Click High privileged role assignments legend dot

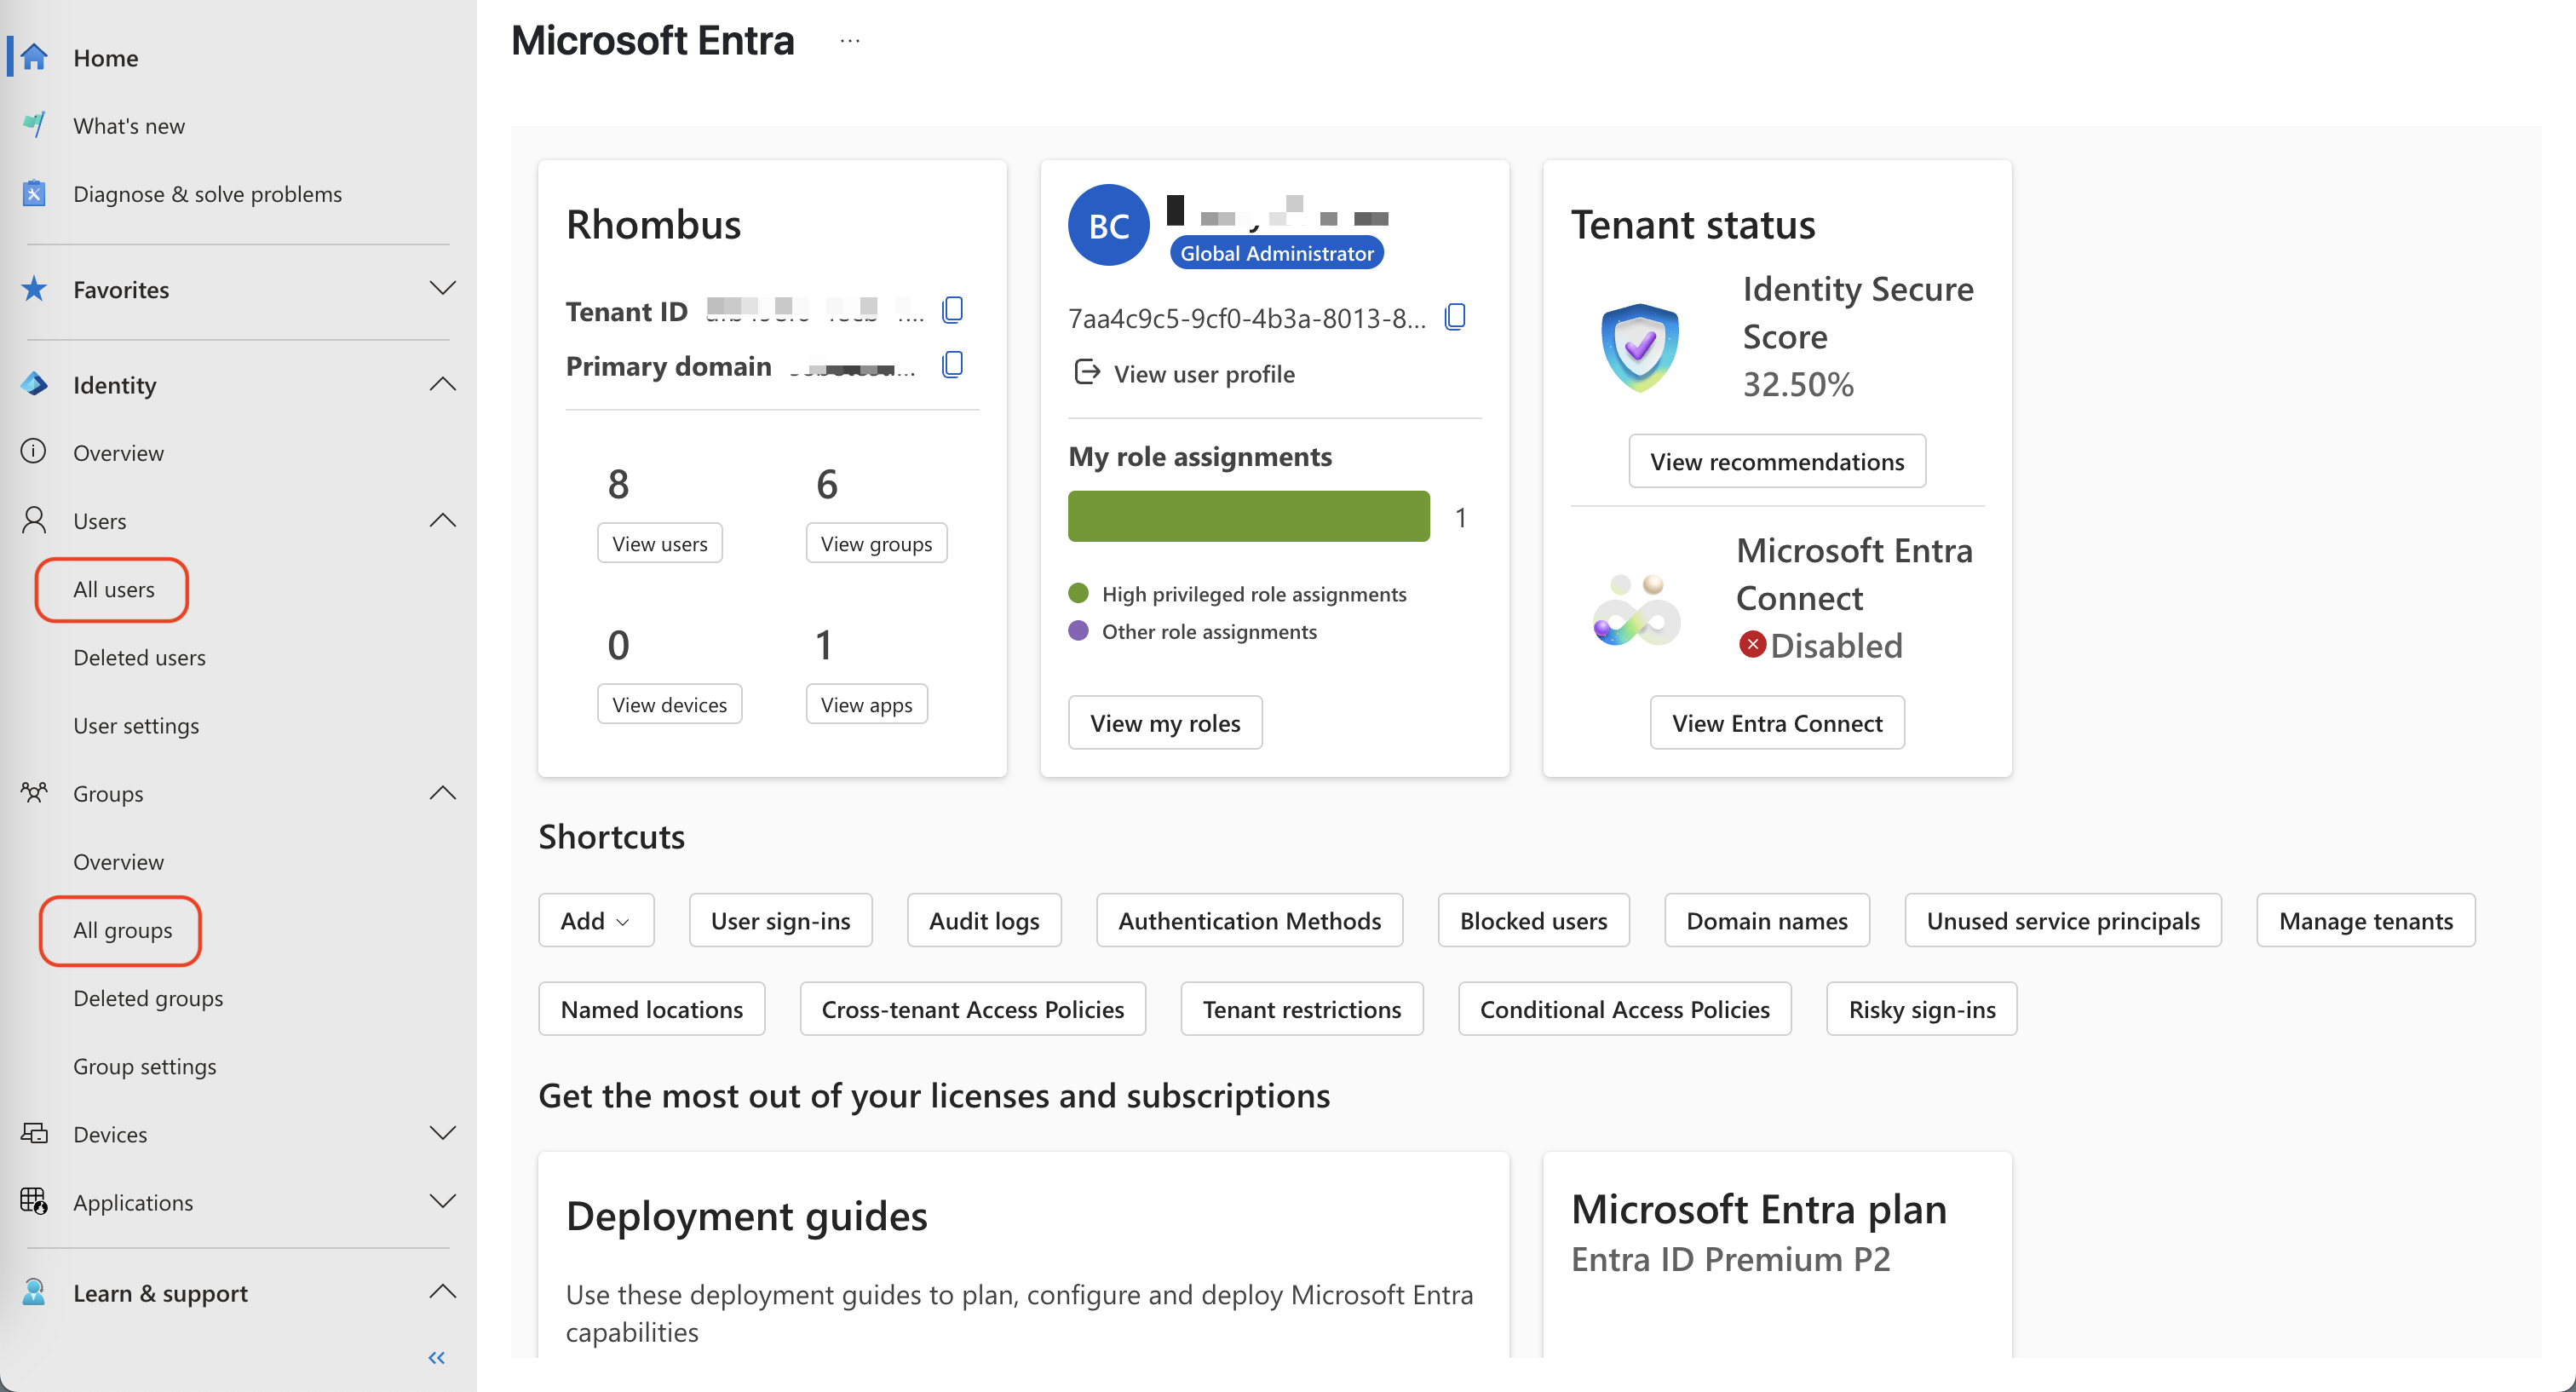click(1078, 592)
